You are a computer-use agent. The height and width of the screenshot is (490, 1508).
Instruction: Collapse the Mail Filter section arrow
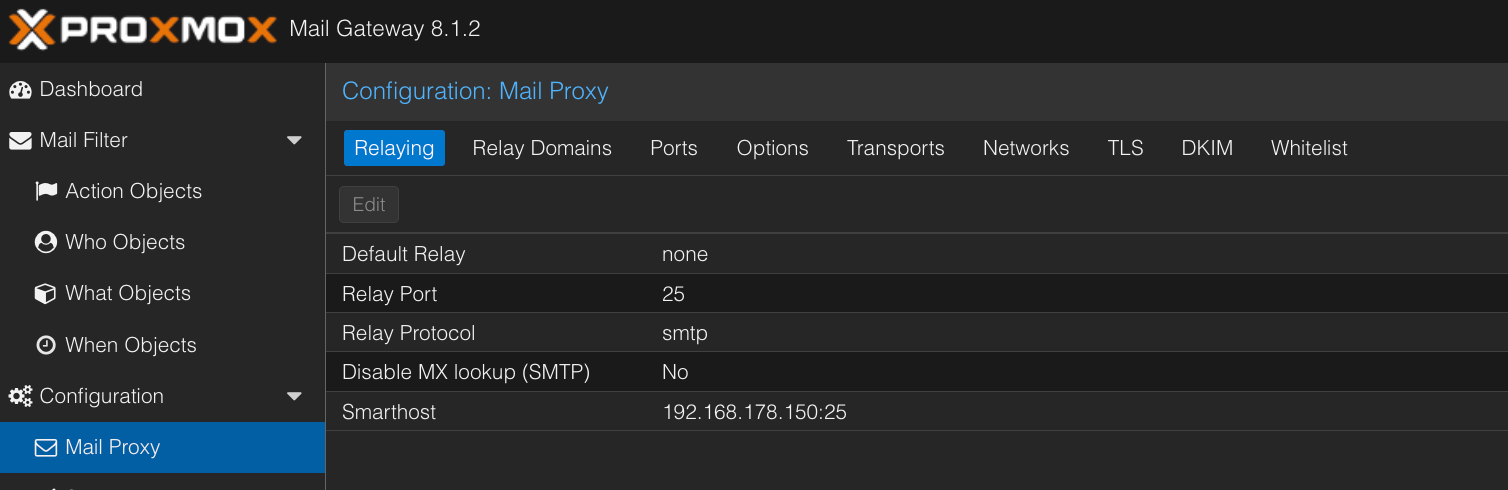(x=294, y=141)
